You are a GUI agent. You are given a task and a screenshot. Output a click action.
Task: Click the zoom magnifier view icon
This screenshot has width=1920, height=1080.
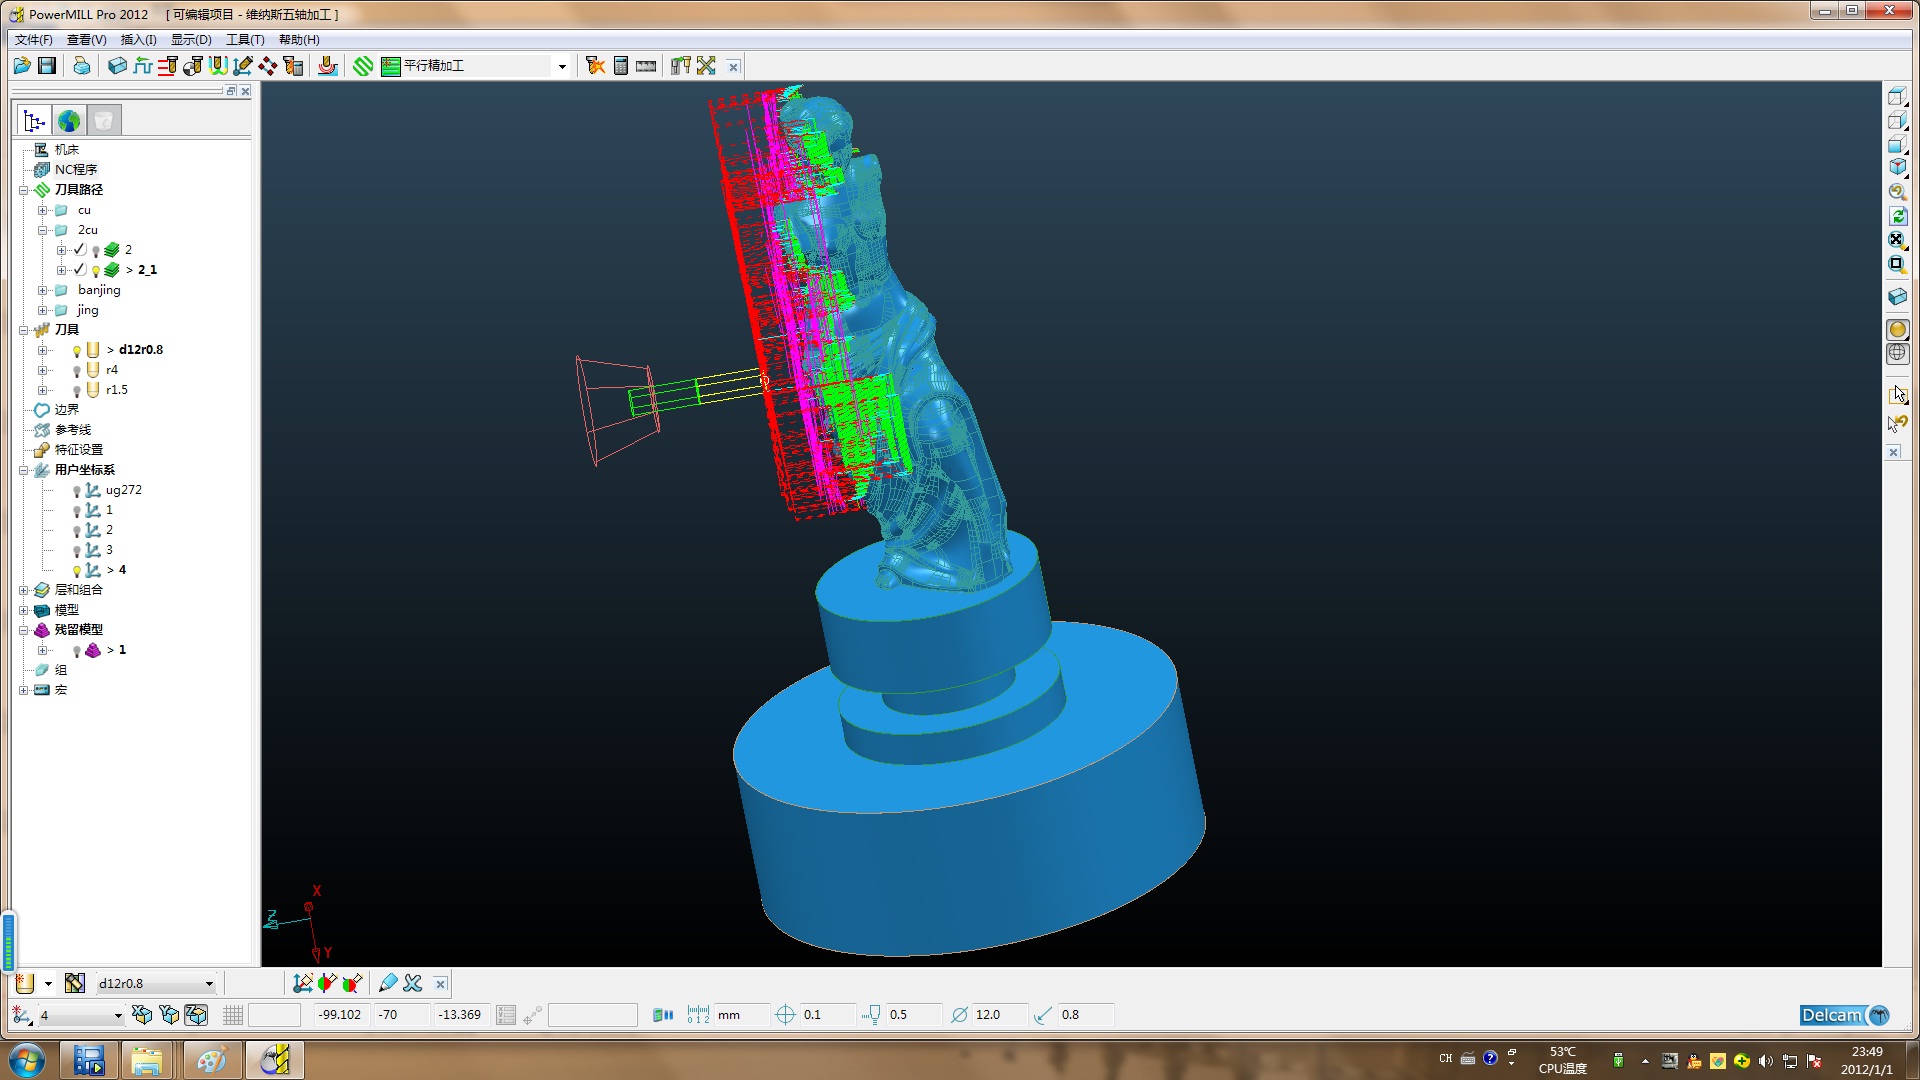(x=1897, y=192)
